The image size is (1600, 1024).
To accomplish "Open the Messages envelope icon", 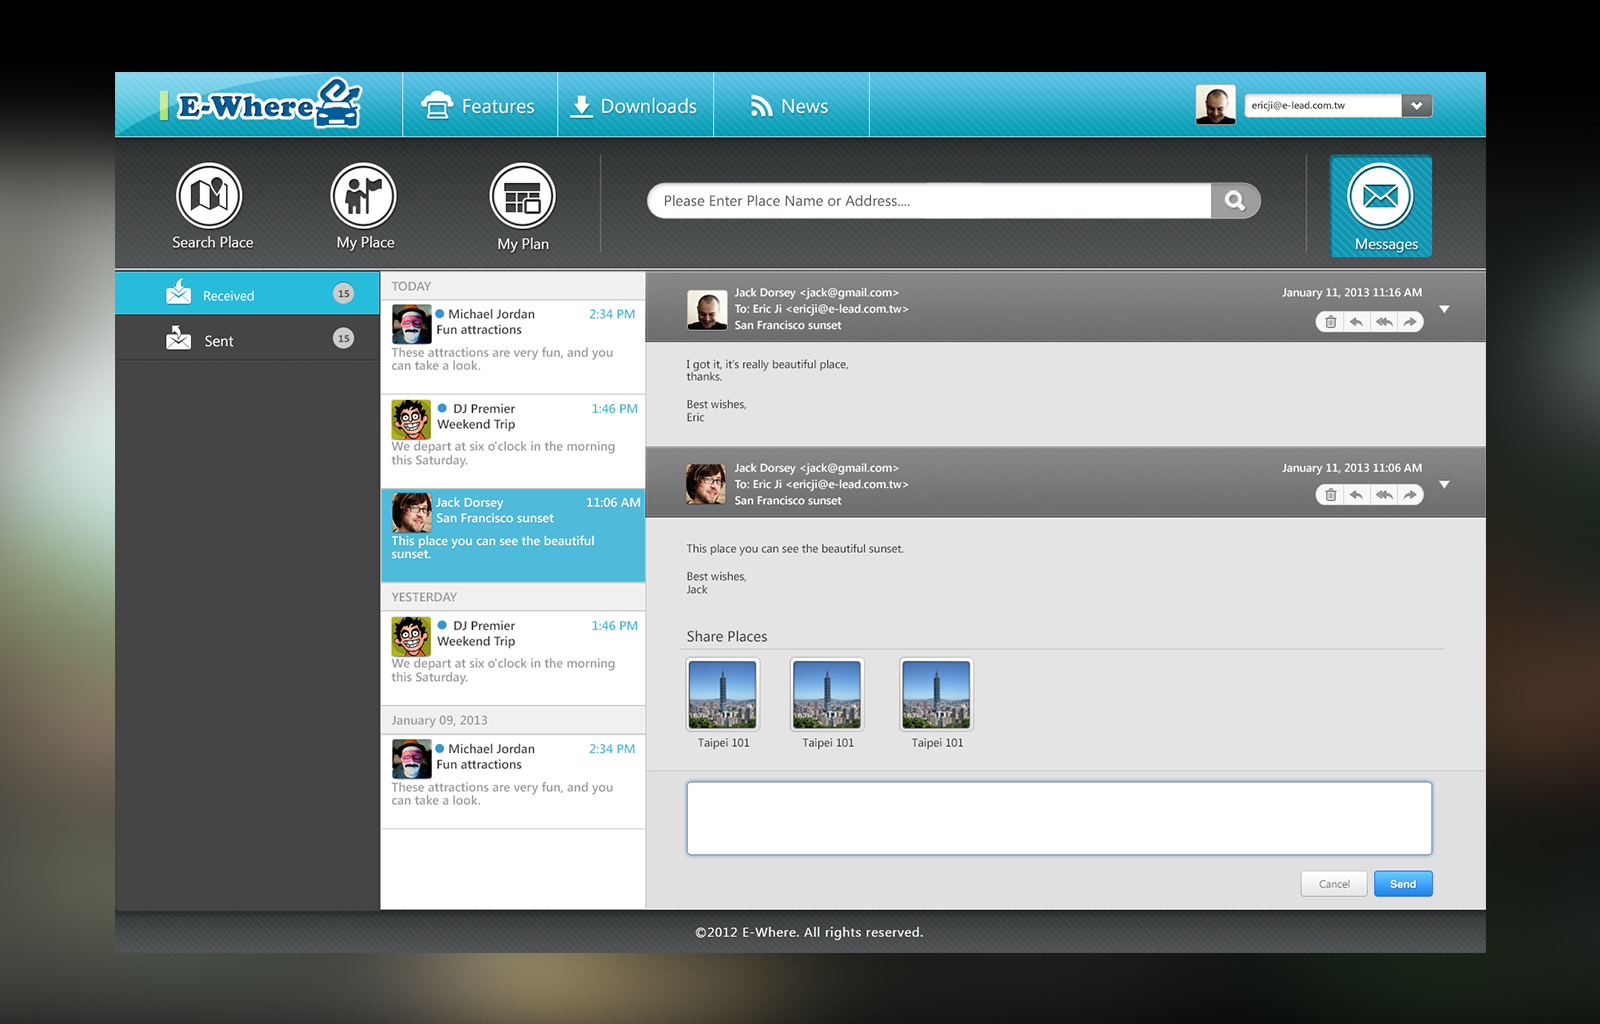I will coord(1380,197).
